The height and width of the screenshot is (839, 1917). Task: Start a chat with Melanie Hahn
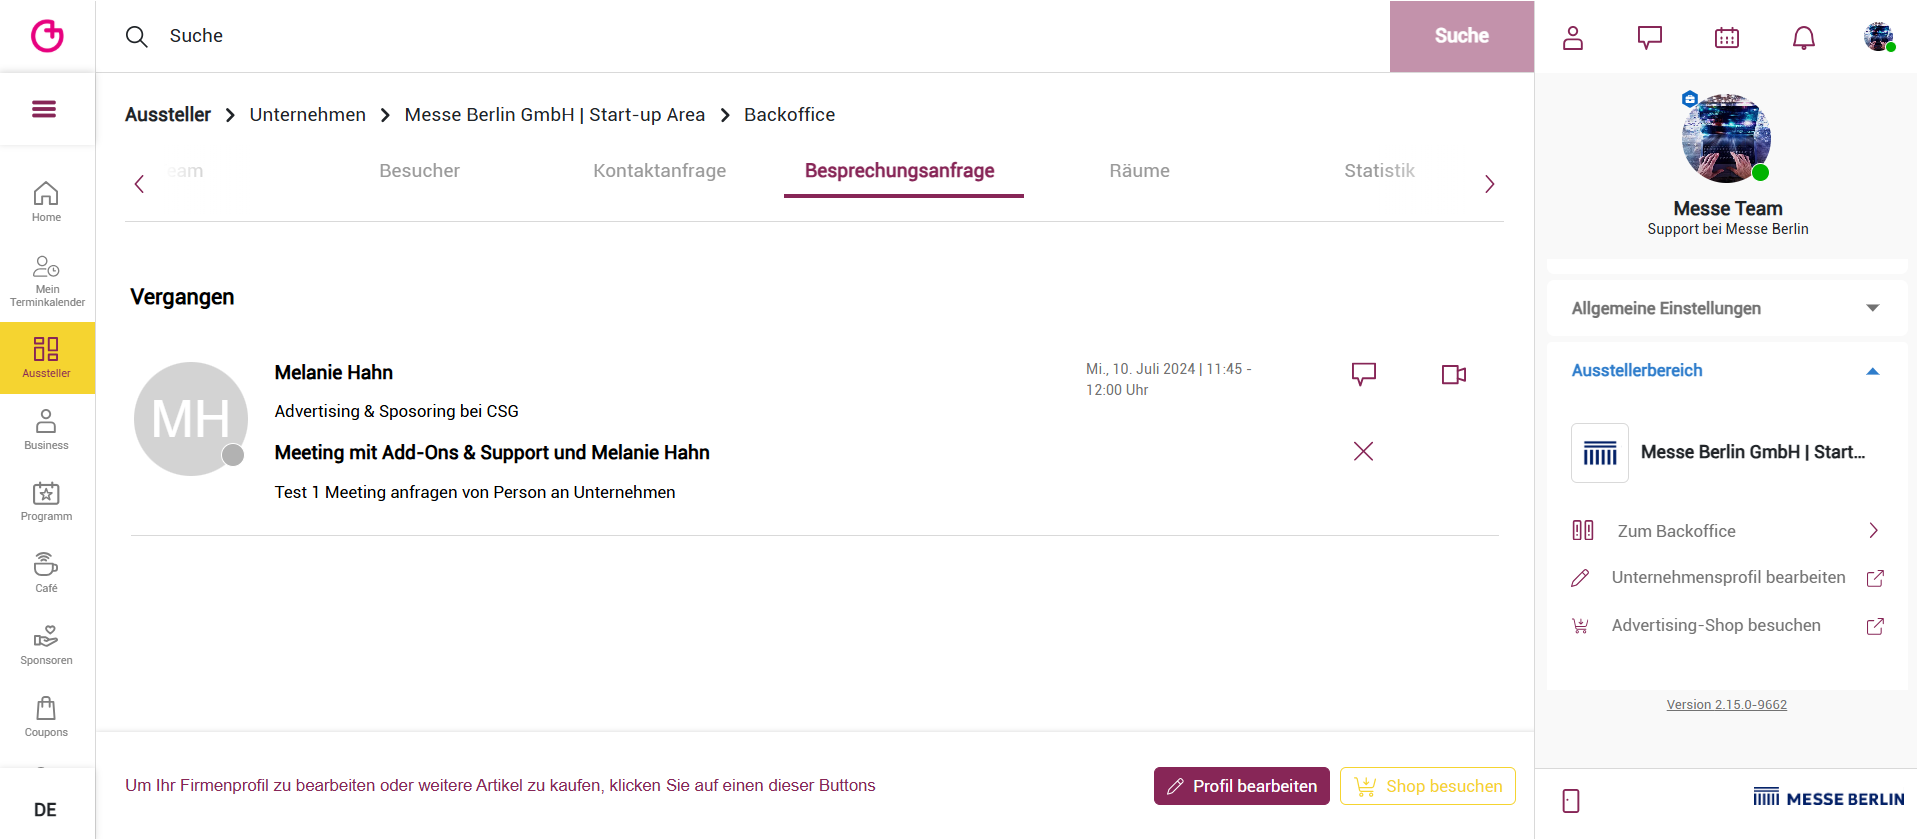[x=1364, y=374]
